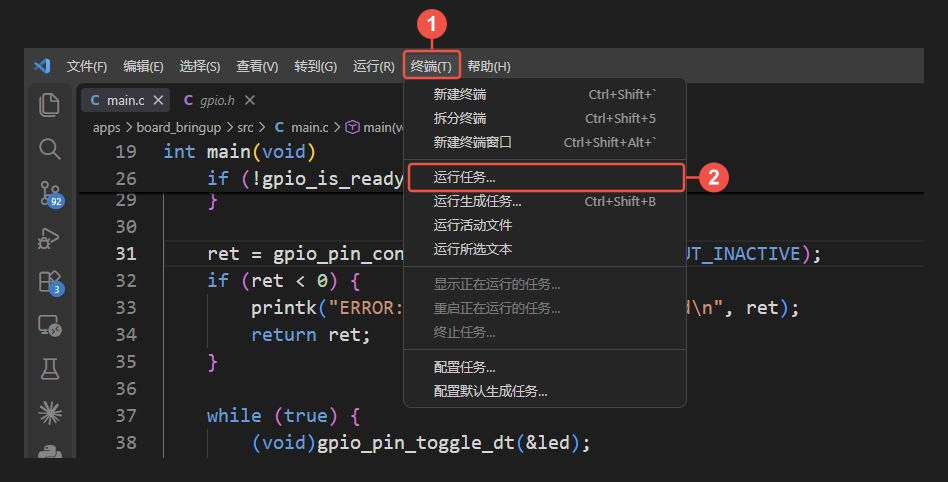The height and width of the screenshot is (482, 948).
Task: Open the Testing beaker icon
Action: pyautogui.click(x=50, y=368)
